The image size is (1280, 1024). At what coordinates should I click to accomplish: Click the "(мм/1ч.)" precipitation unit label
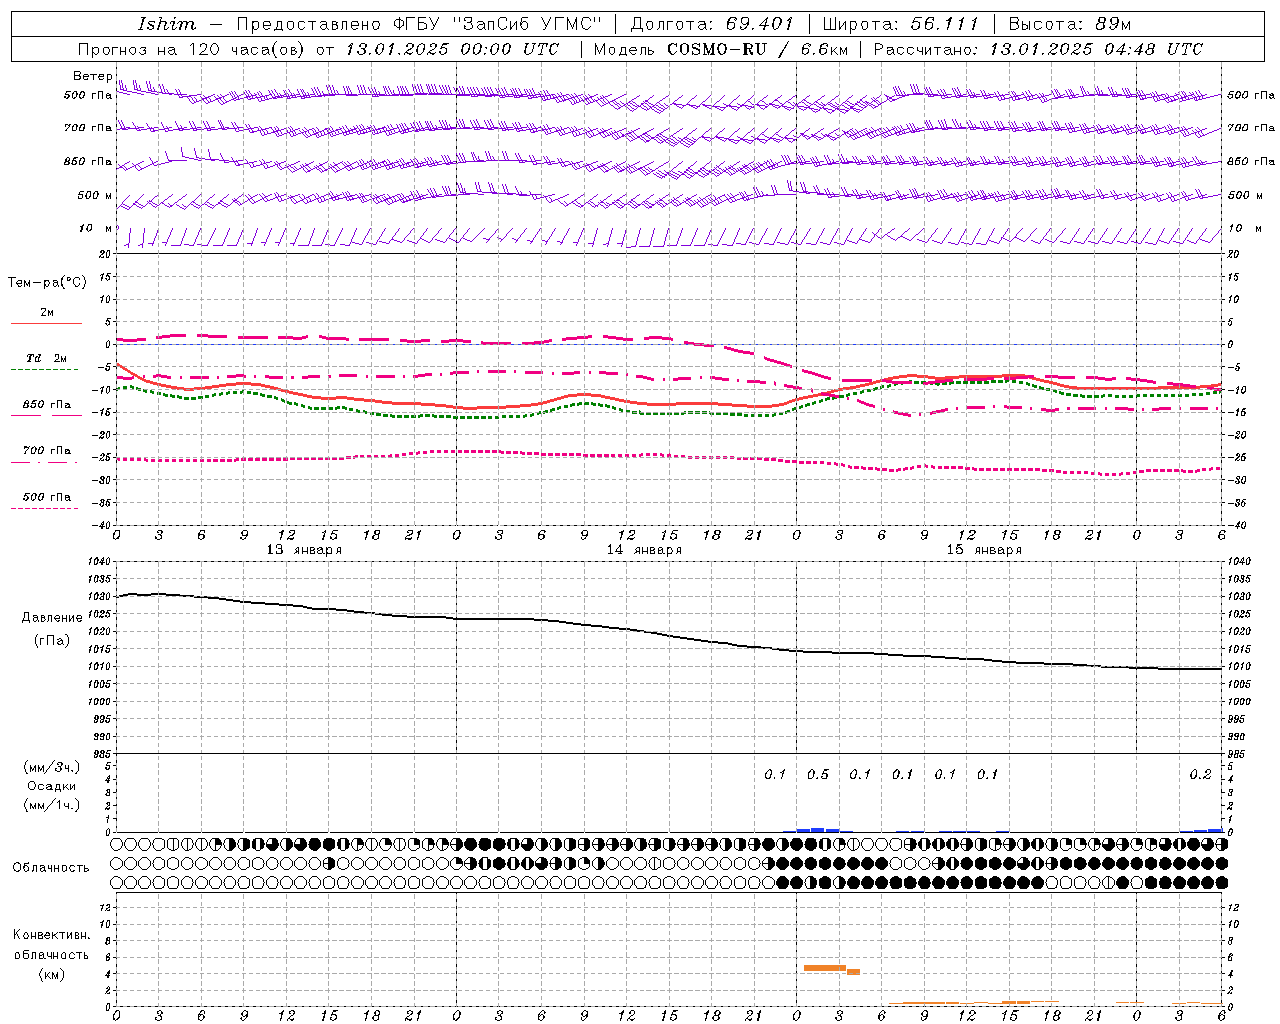(x=52, y=805)
